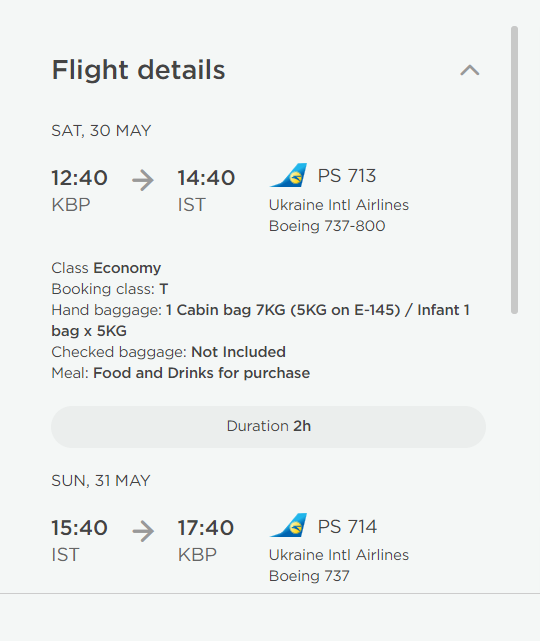Select the PS 713 flight number
Screen dimensions: 540x641
[x=347, y=176]
